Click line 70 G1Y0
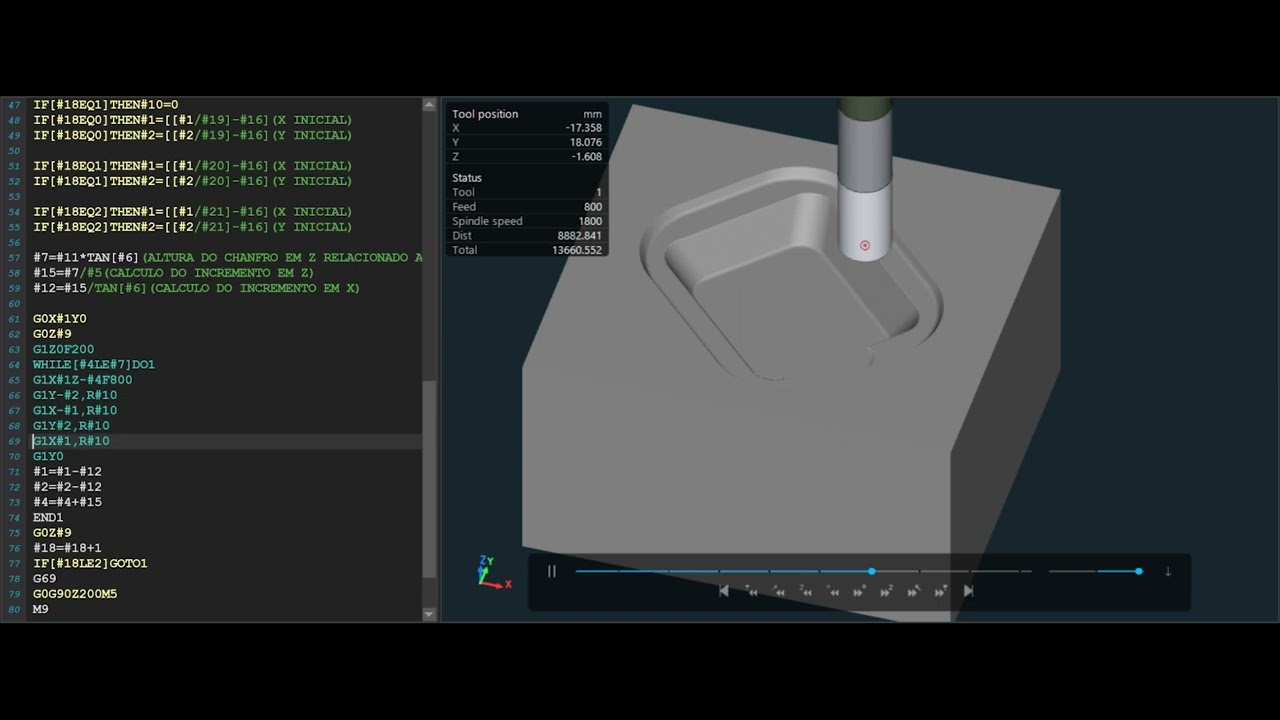The width and height of the screenshot is (1280, 720). pos(48,456)
